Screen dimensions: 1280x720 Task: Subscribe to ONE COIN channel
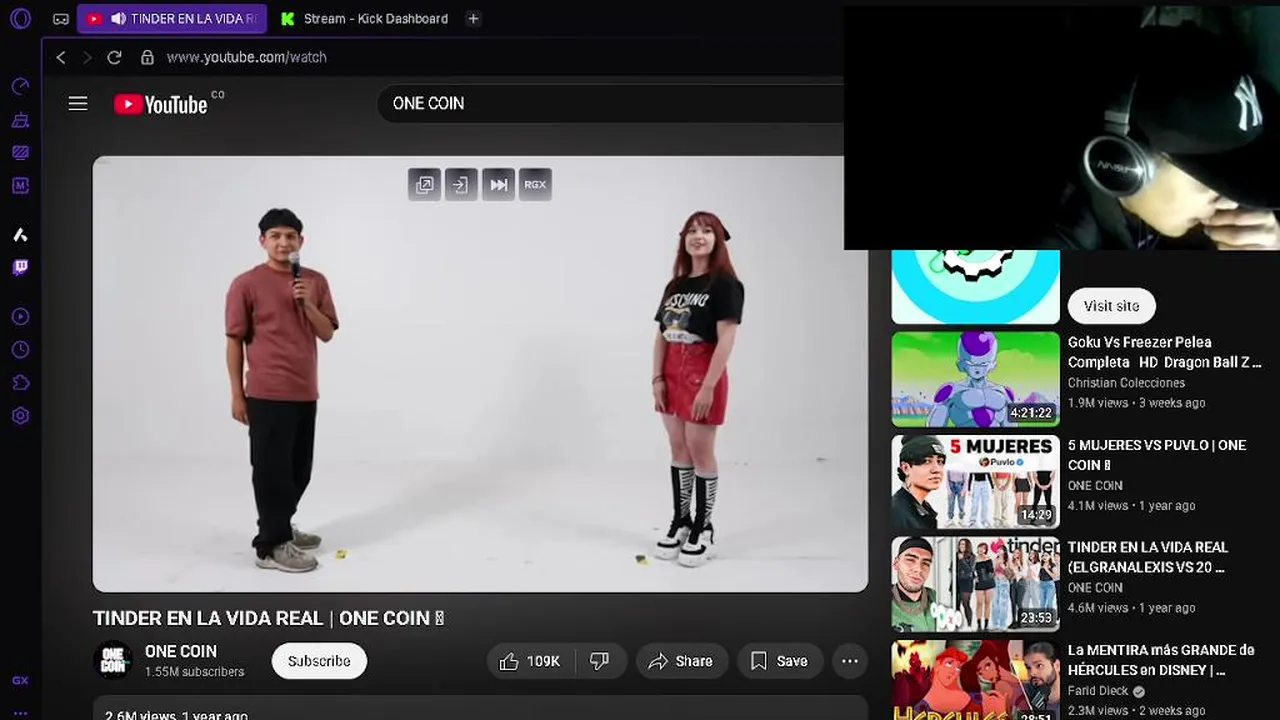[319, 661]
